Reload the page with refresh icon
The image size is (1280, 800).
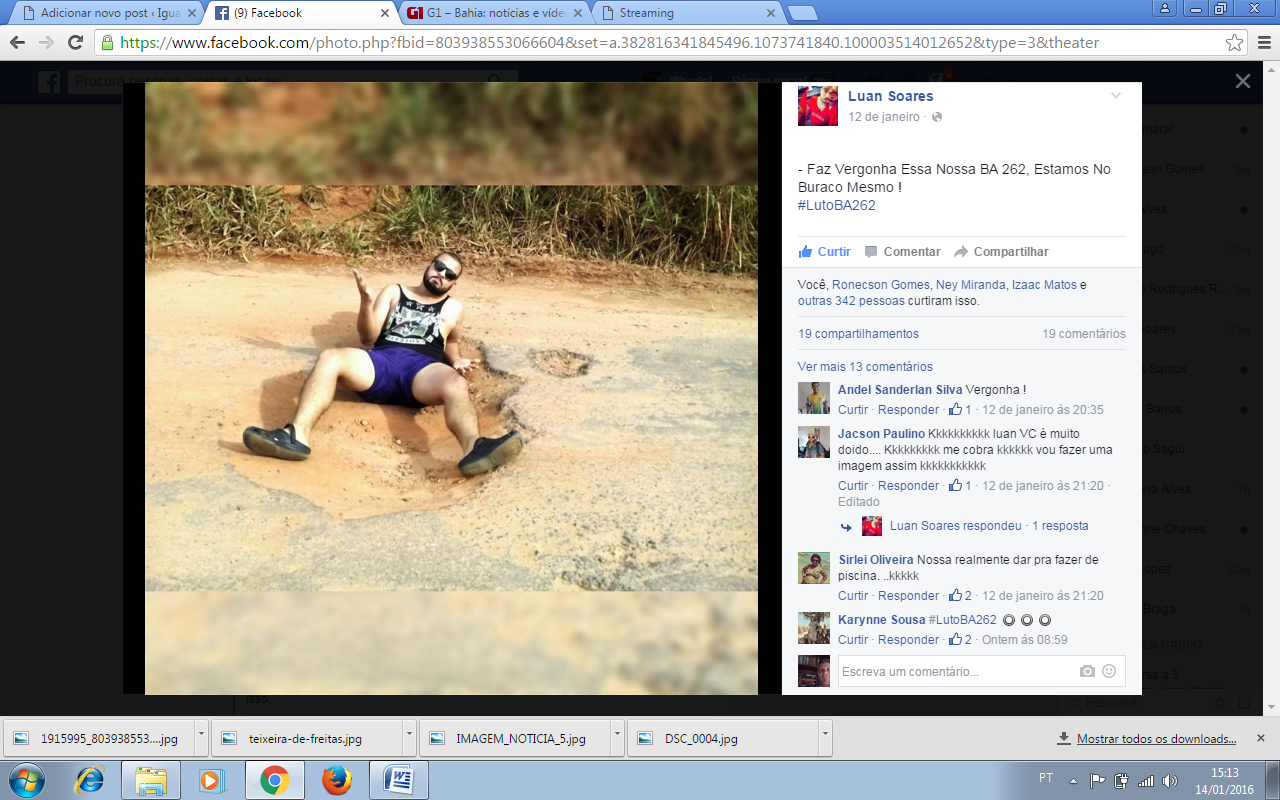(75, 43)
